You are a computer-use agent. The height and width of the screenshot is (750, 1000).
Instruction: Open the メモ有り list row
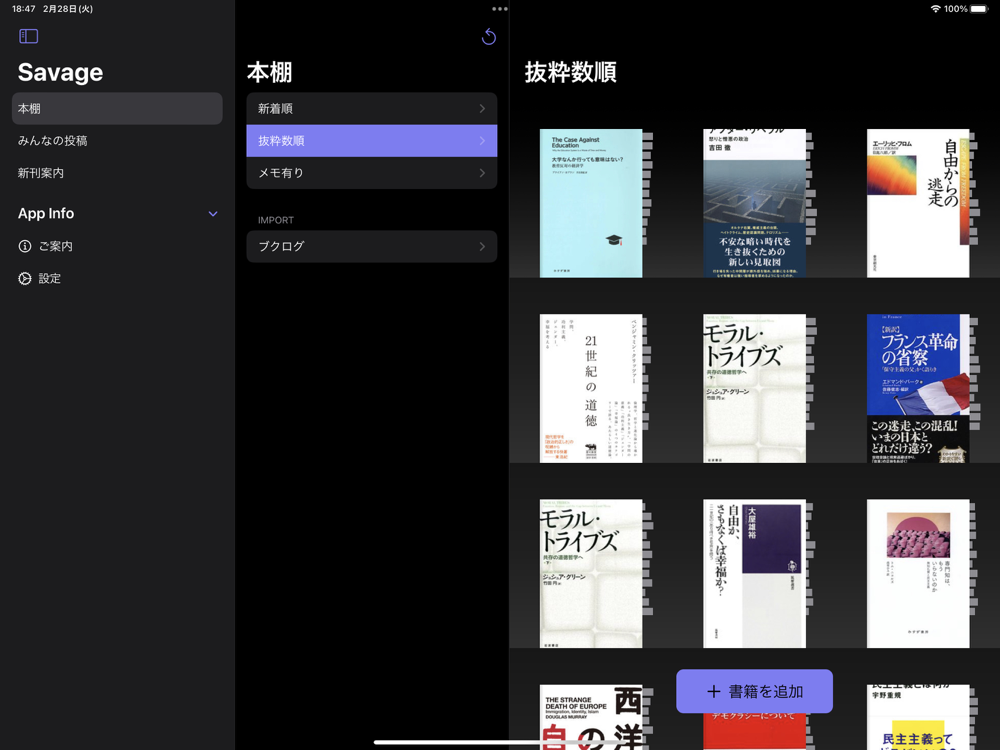point(372,173)
